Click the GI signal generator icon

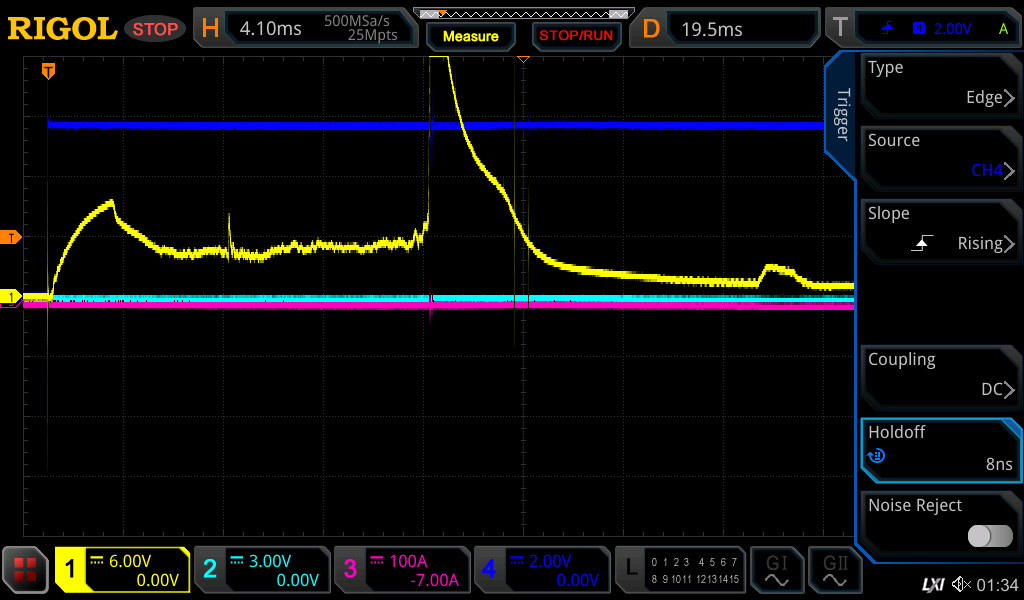pos(776,571)
